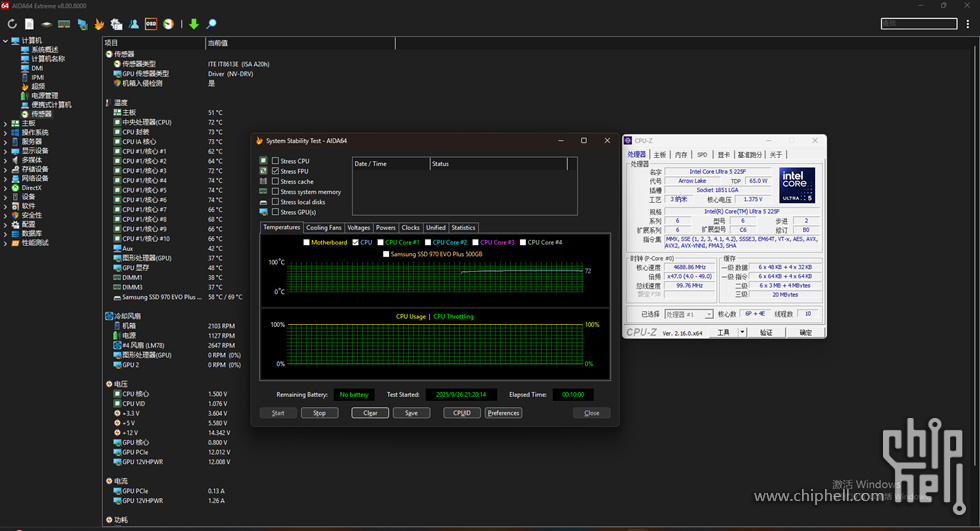Select 电源管理 in the computer tree
The height and width of the screenshot is (531, 980).
tap(44, 96)
